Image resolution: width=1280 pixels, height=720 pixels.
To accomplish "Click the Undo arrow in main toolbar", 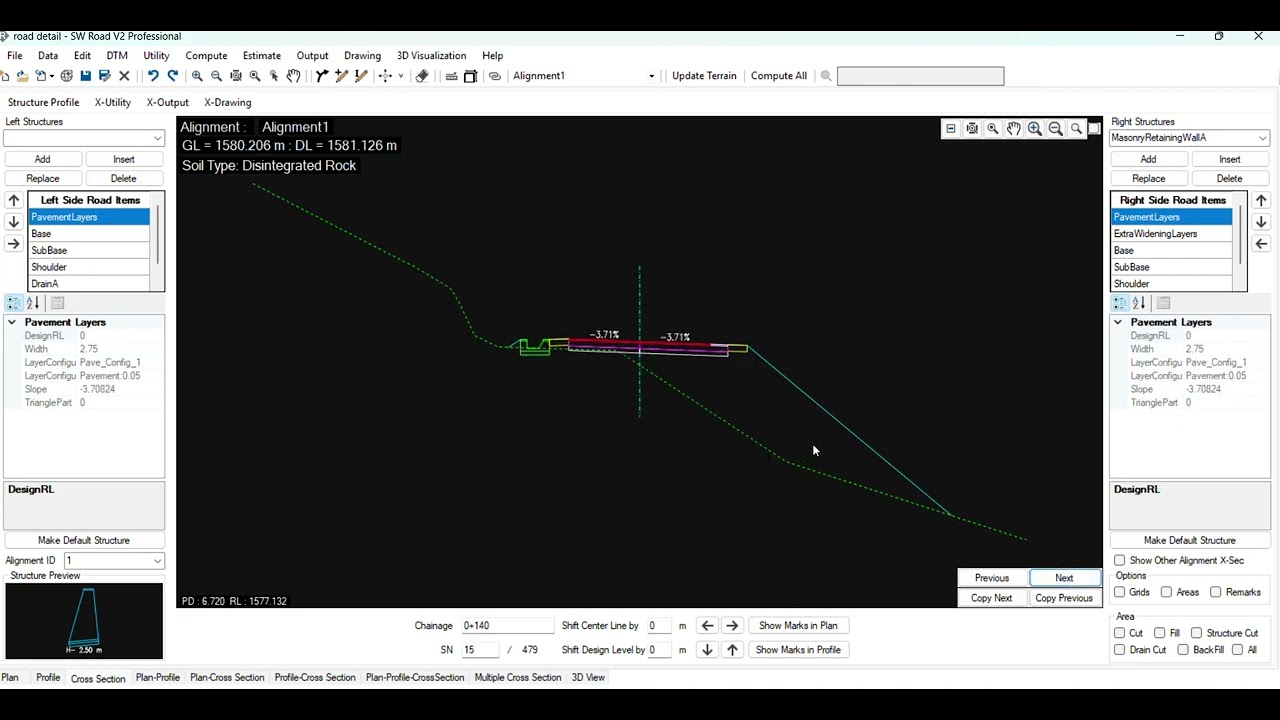I will pyautogui.click(x=153, y=76).
